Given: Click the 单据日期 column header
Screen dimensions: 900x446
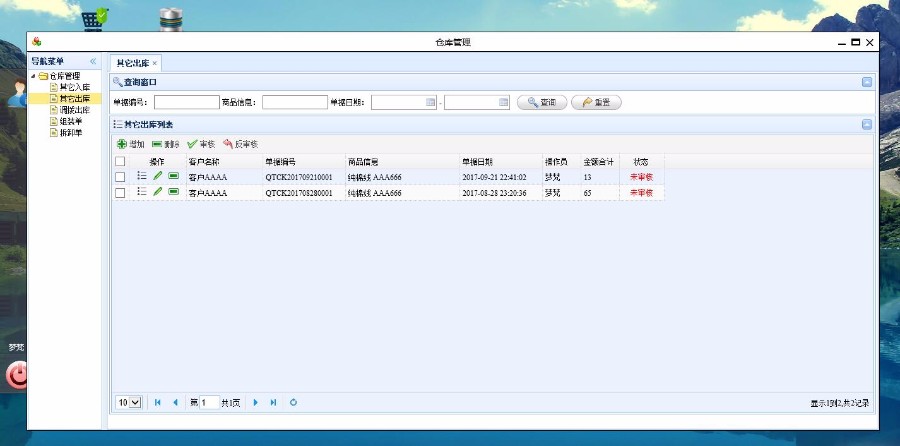Looking at the screenshot, I should tap(501, 162).
